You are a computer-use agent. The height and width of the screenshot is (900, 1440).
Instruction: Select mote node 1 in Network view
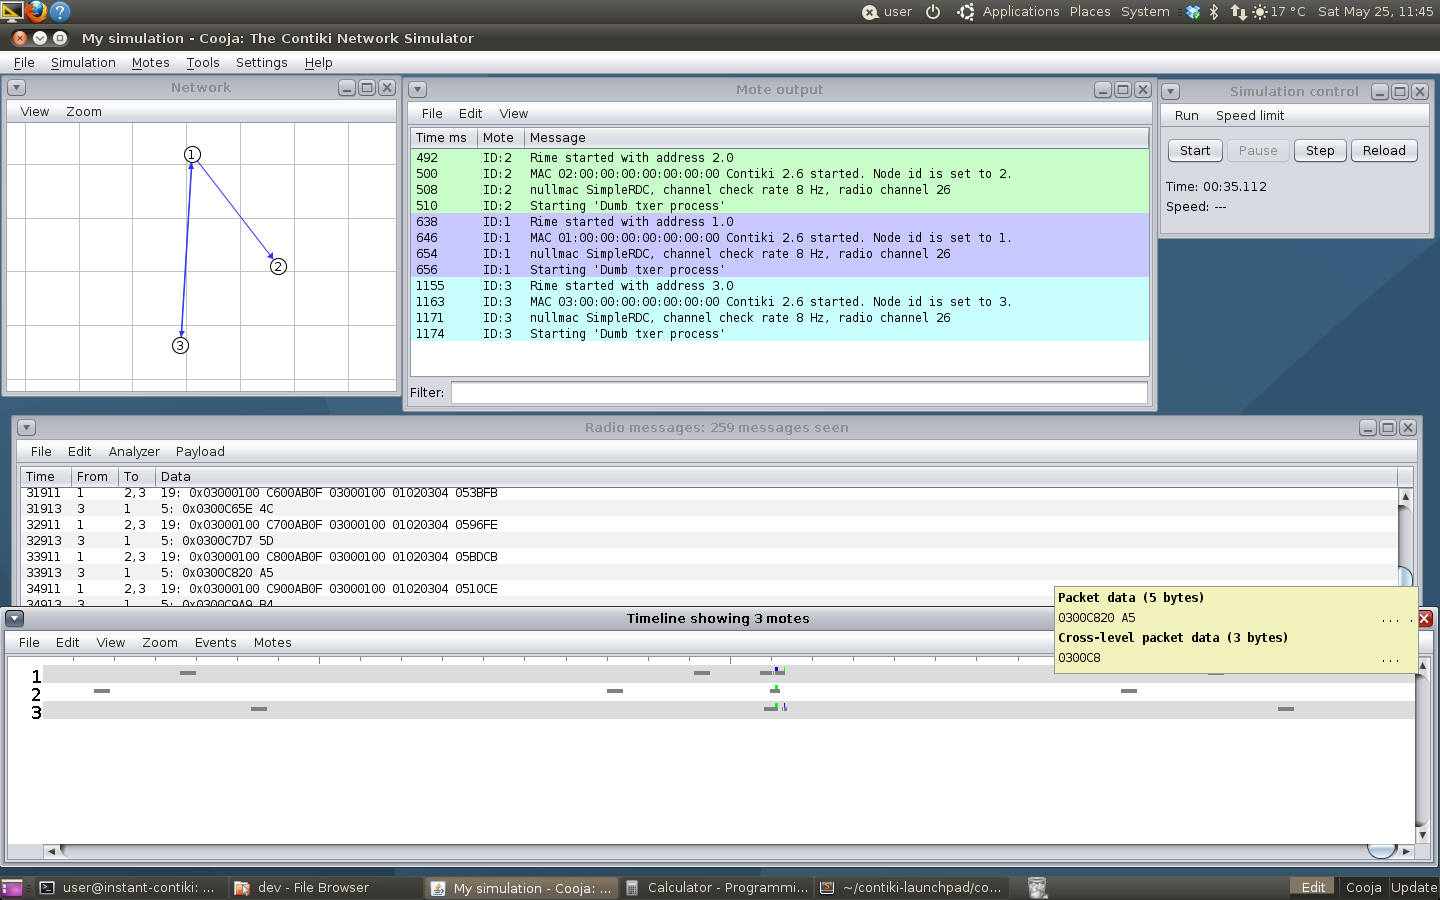[192, 154]
